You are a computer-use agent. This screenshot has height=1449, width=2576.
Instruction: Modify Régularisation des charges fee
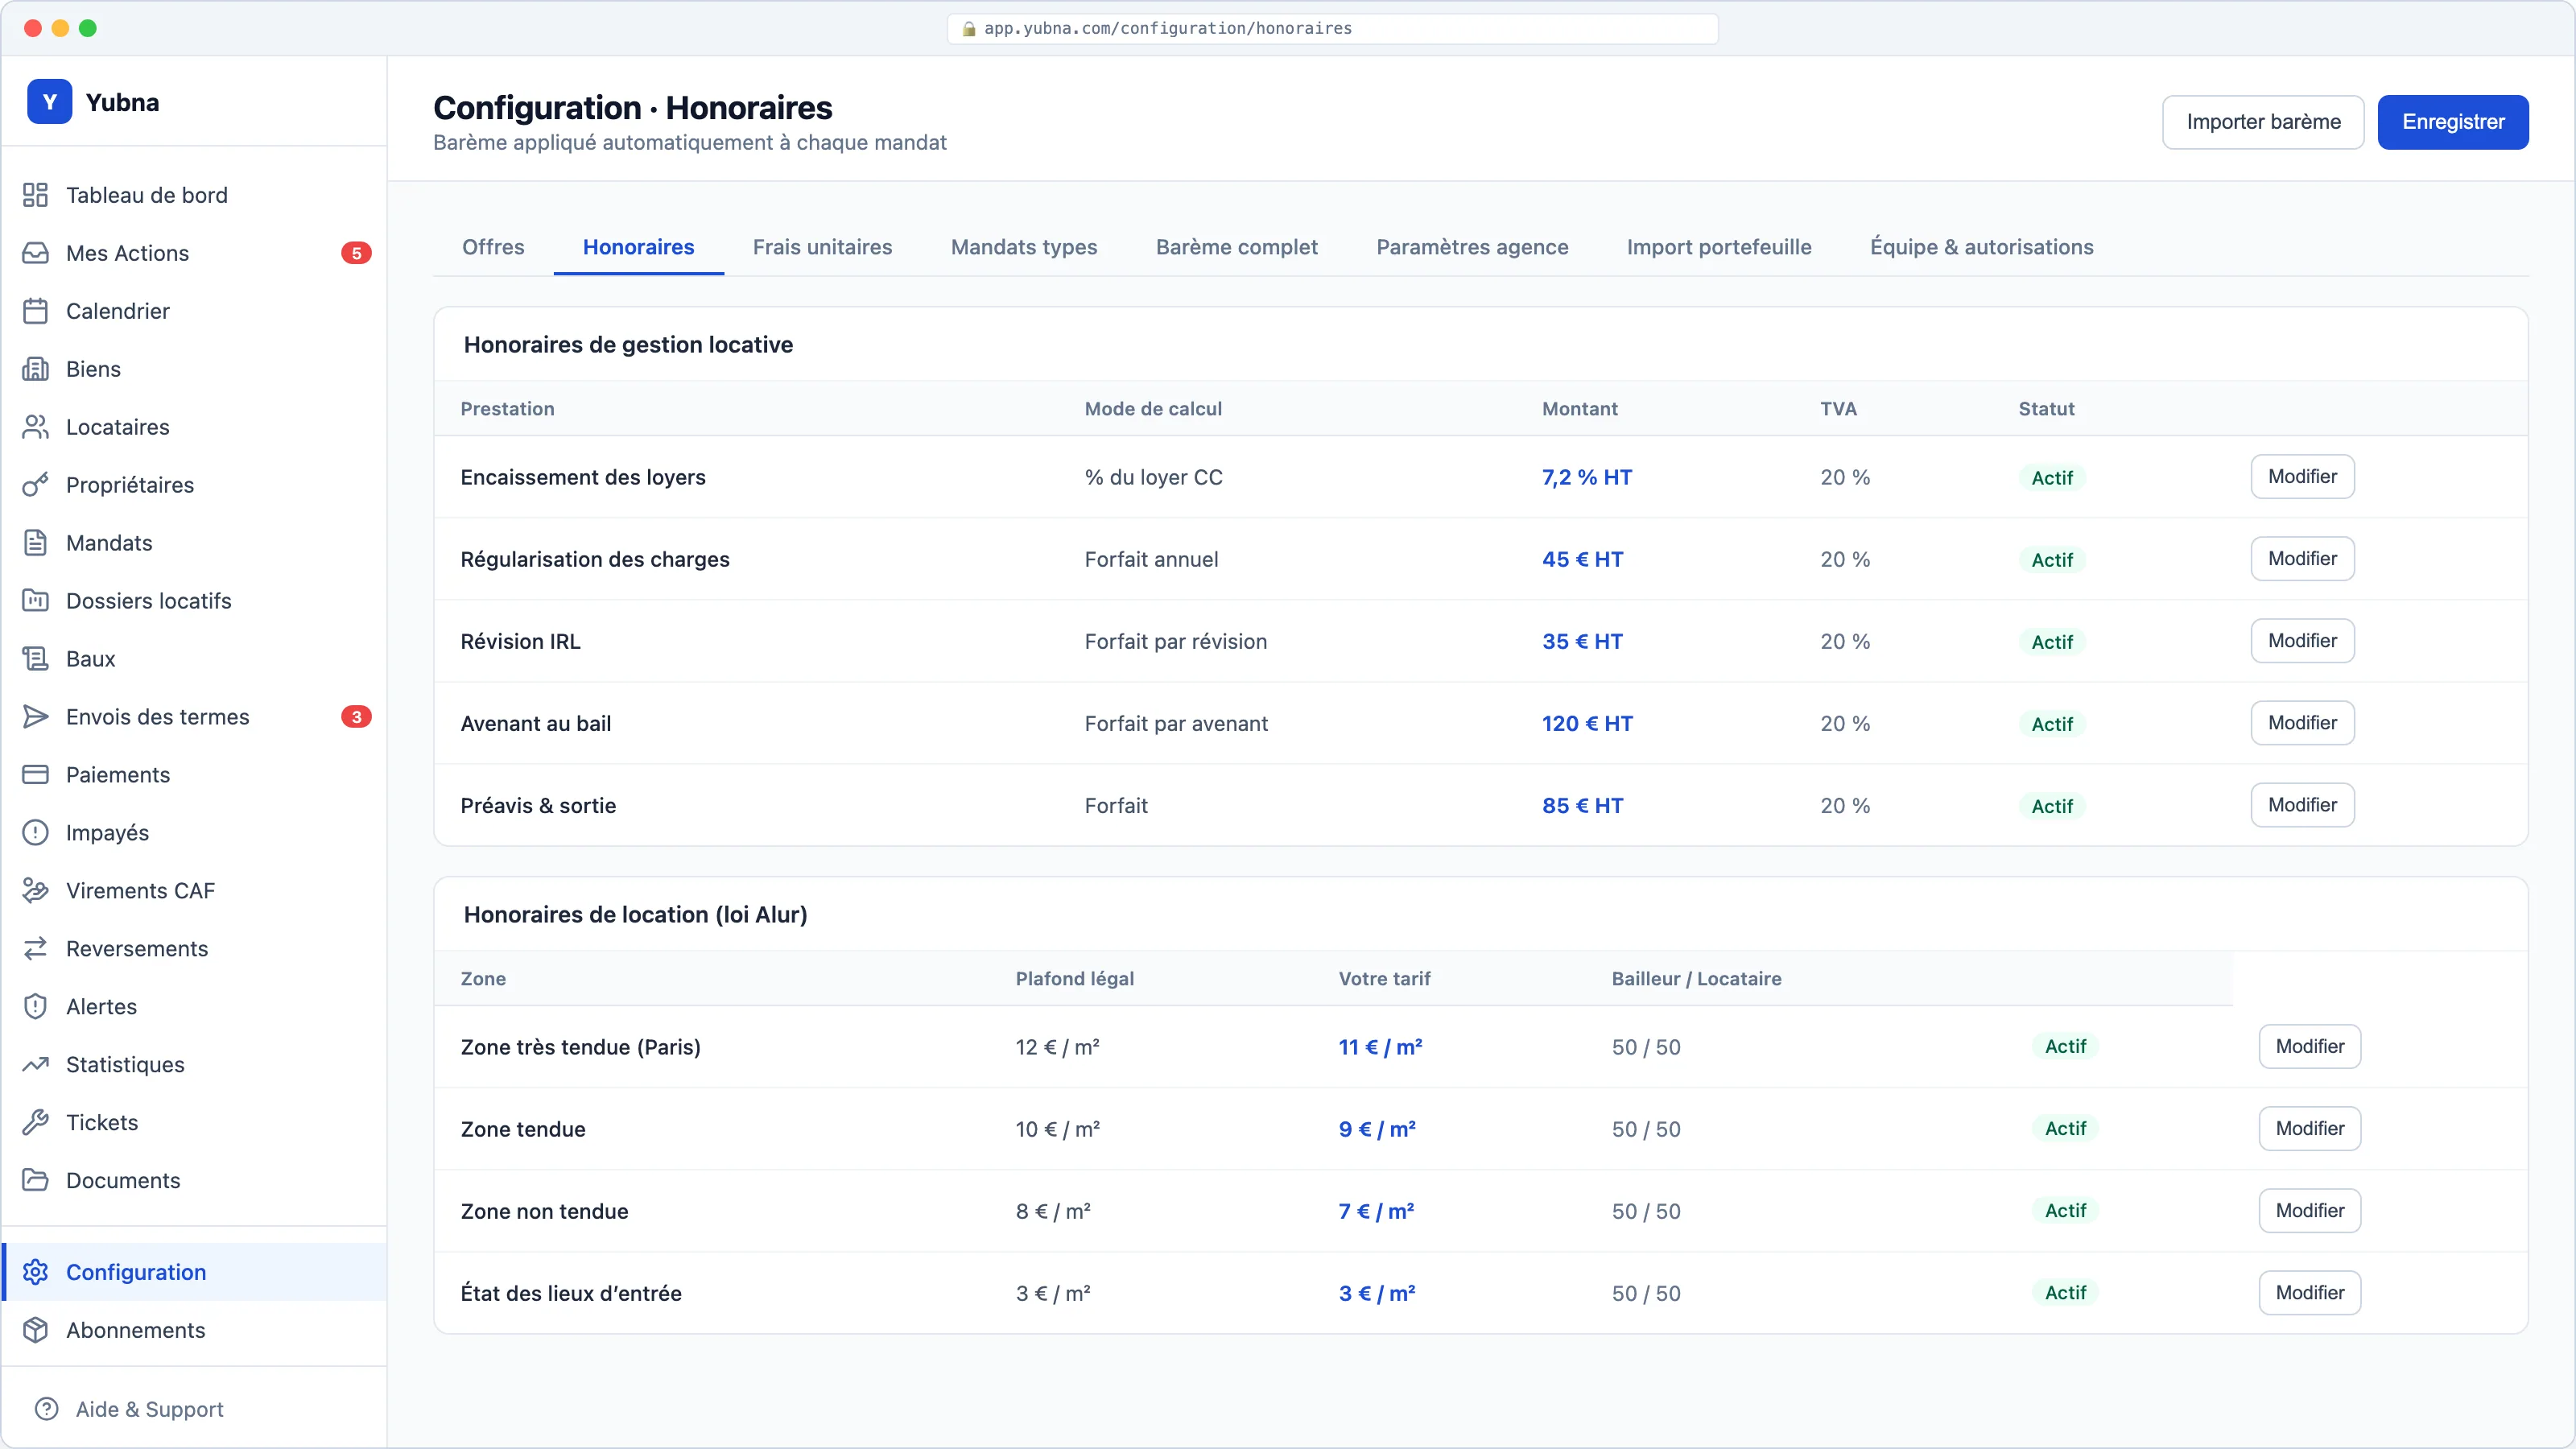click(x=2302, y=559)
